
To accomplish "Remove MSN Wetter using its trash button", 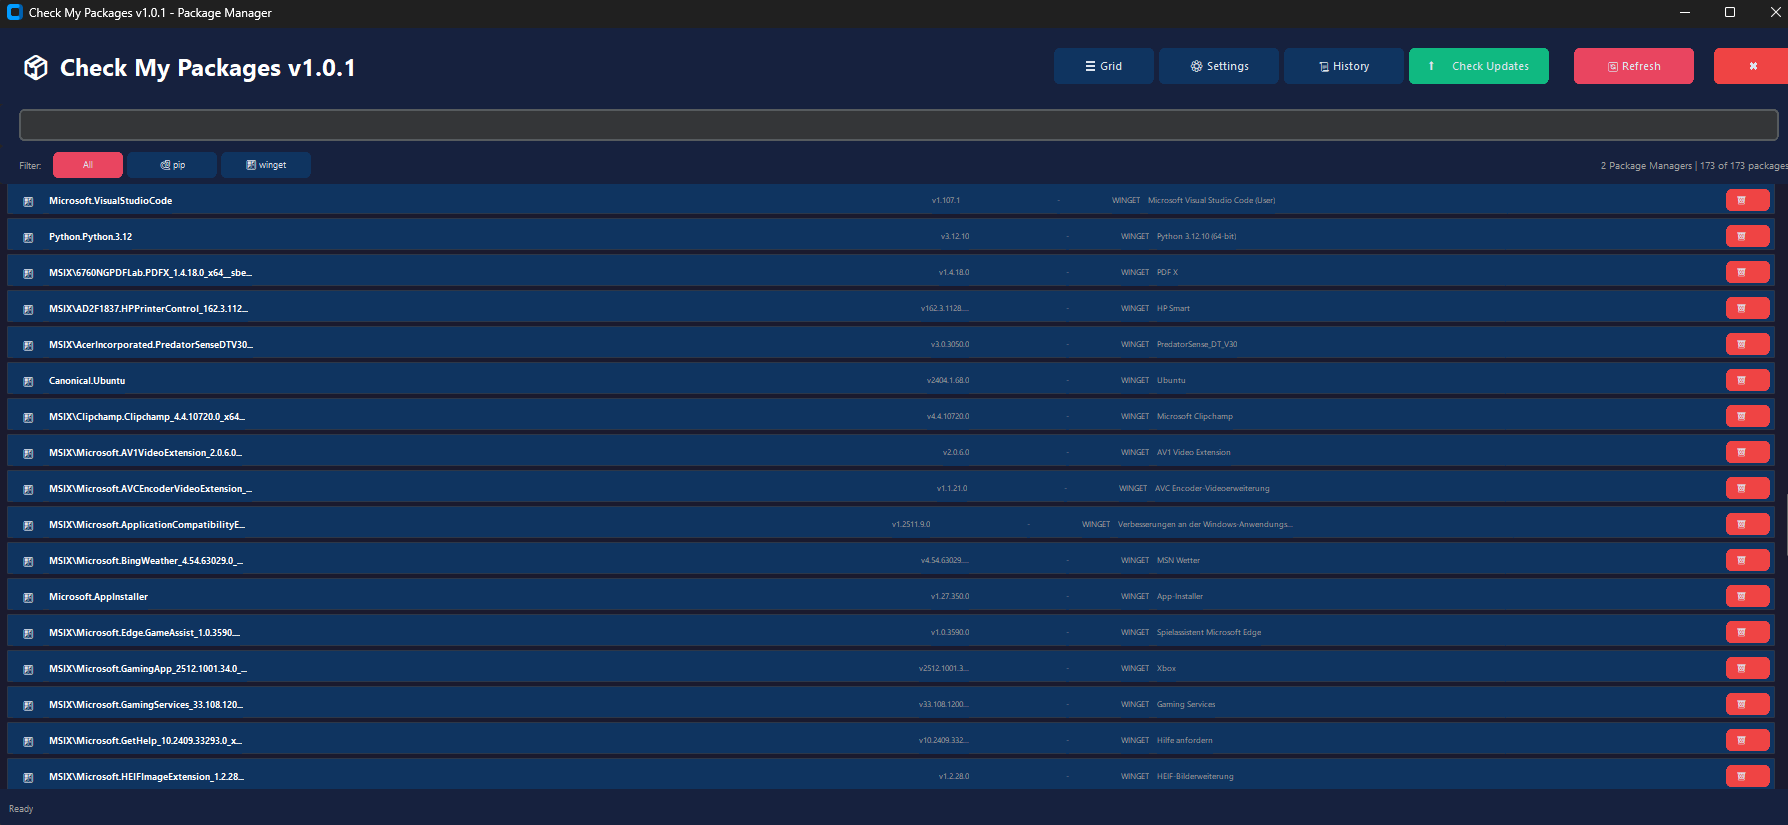I will point(1747,560).
